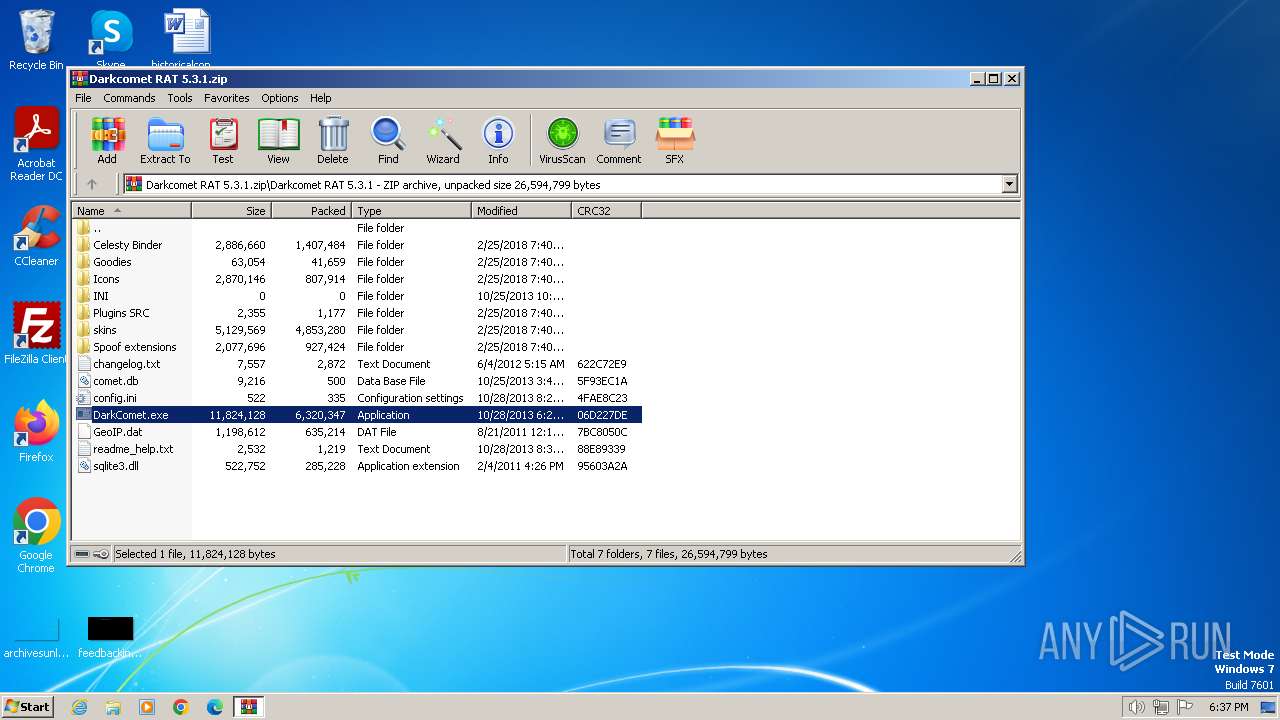The height and width of the screenshot is (720, 1280).
Task: Click the Windows Start button
Action: tap(27, 707)
